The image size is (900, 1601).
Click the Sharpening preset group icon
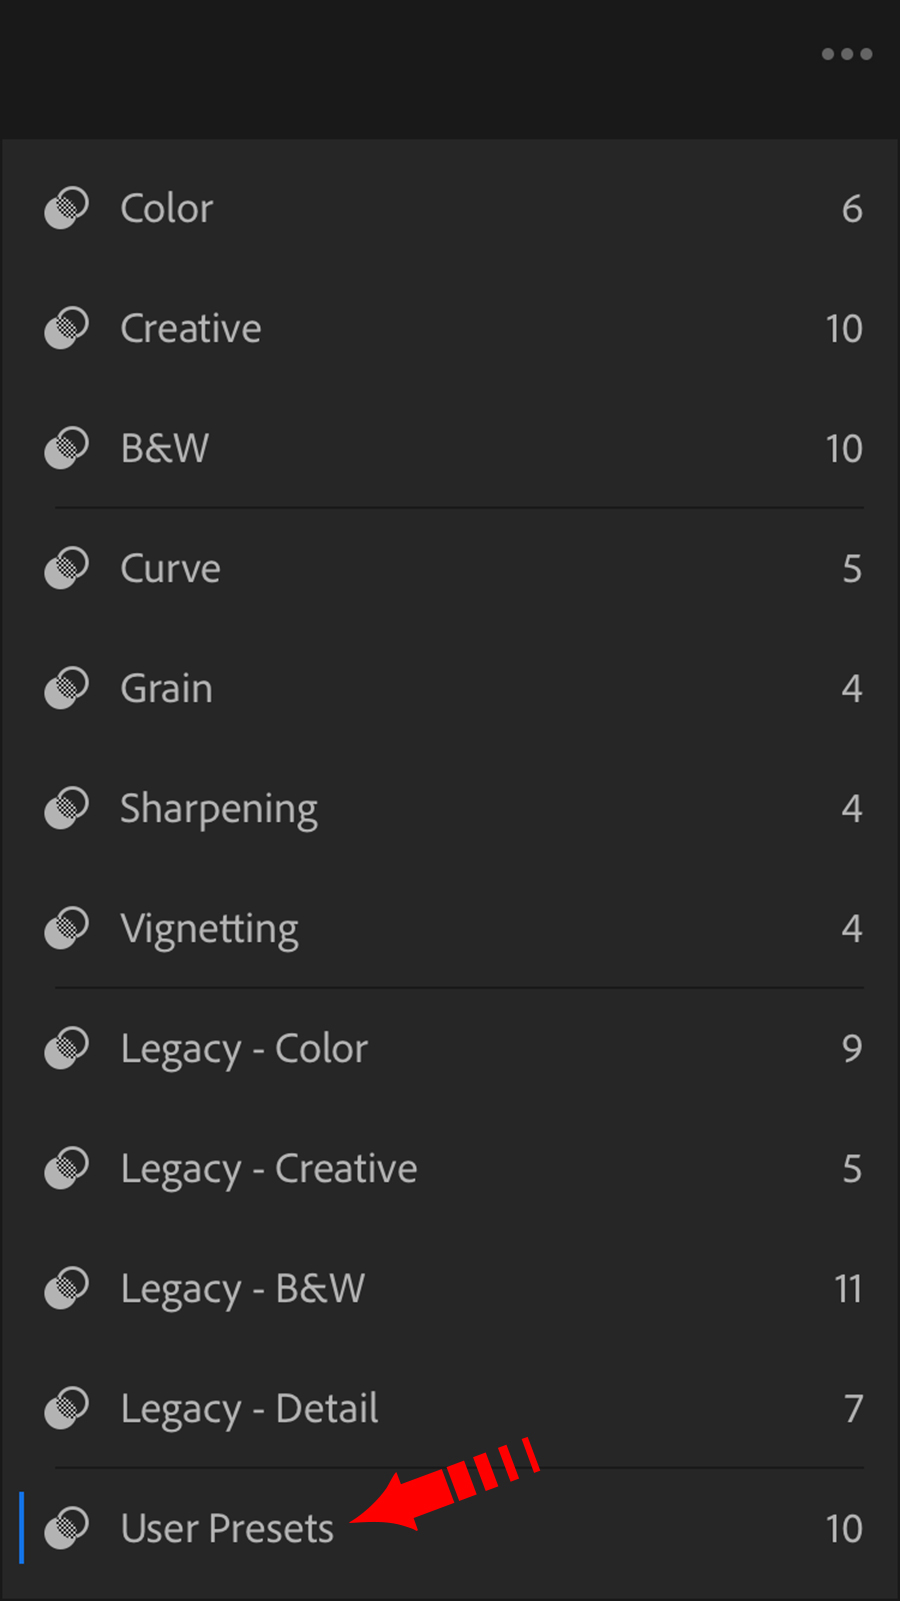click(67, 808)
